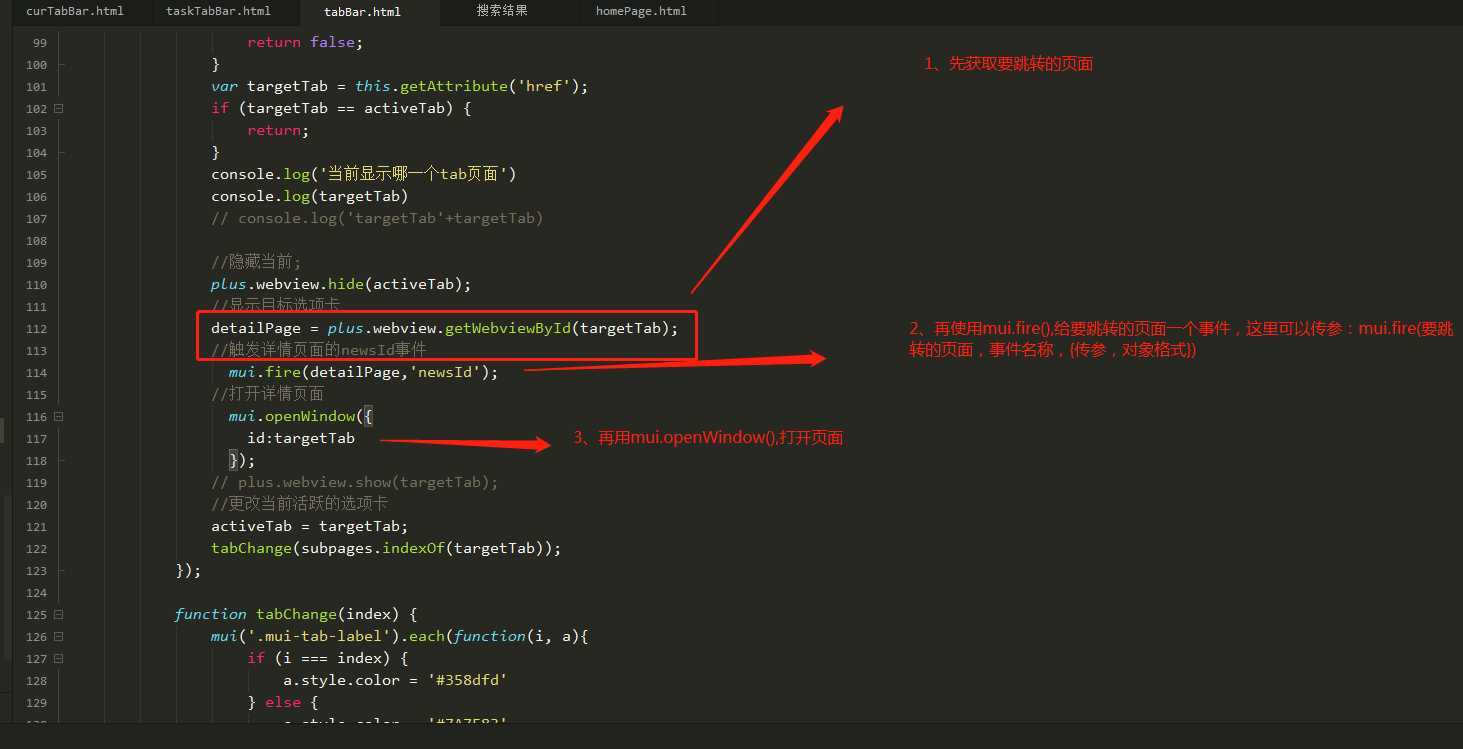Image resolution: width=1463 pixels, height=749 pixels.
Task: Collapse the if block at line 127
Action: pos(58,658)
